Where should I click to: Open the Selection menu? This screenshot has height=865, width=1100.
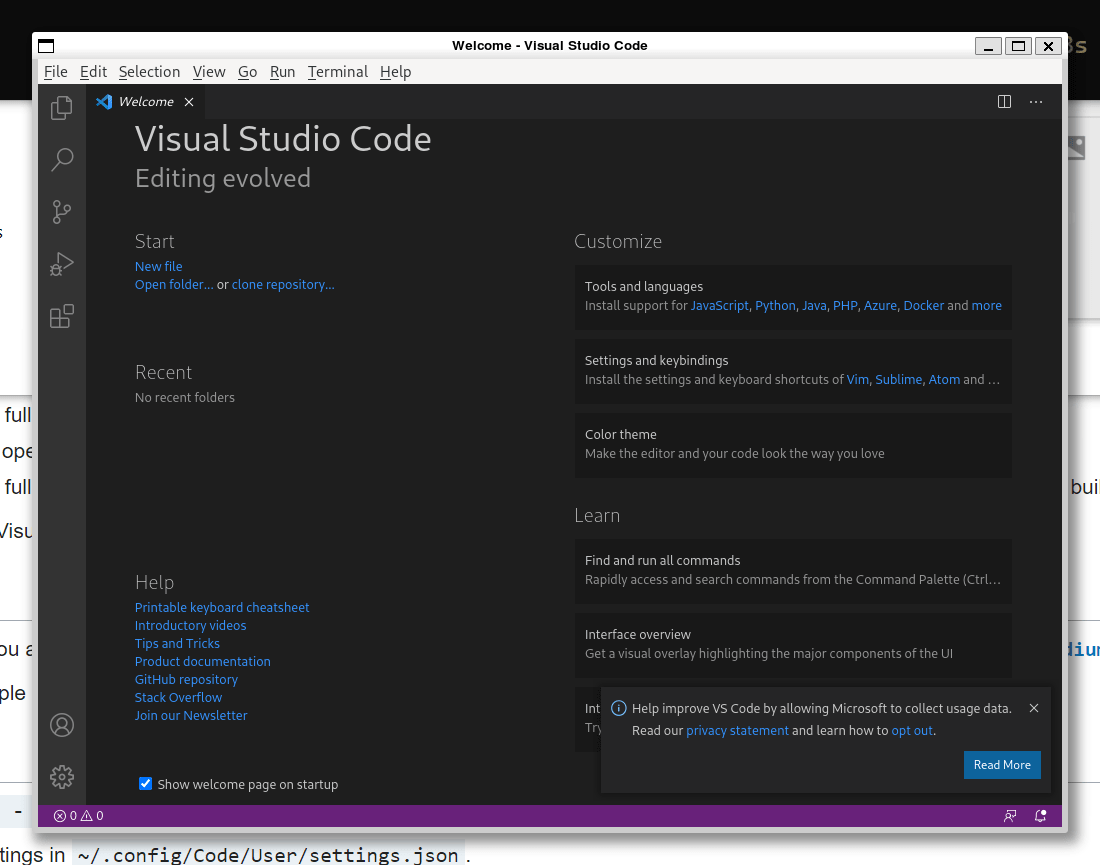pyautogui.click(x=149, y=72)
